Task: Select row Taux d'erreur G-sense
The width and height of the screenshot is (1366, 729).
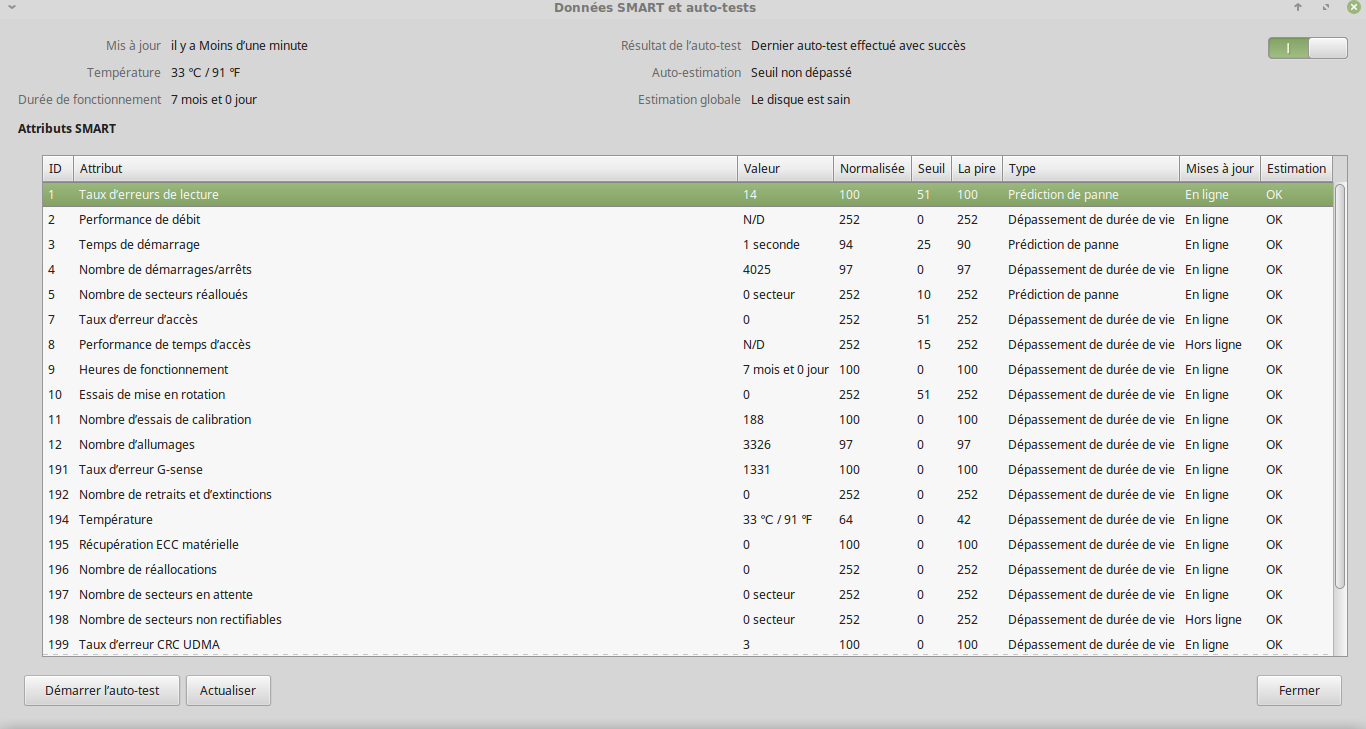Action: (x=687, y=469)
